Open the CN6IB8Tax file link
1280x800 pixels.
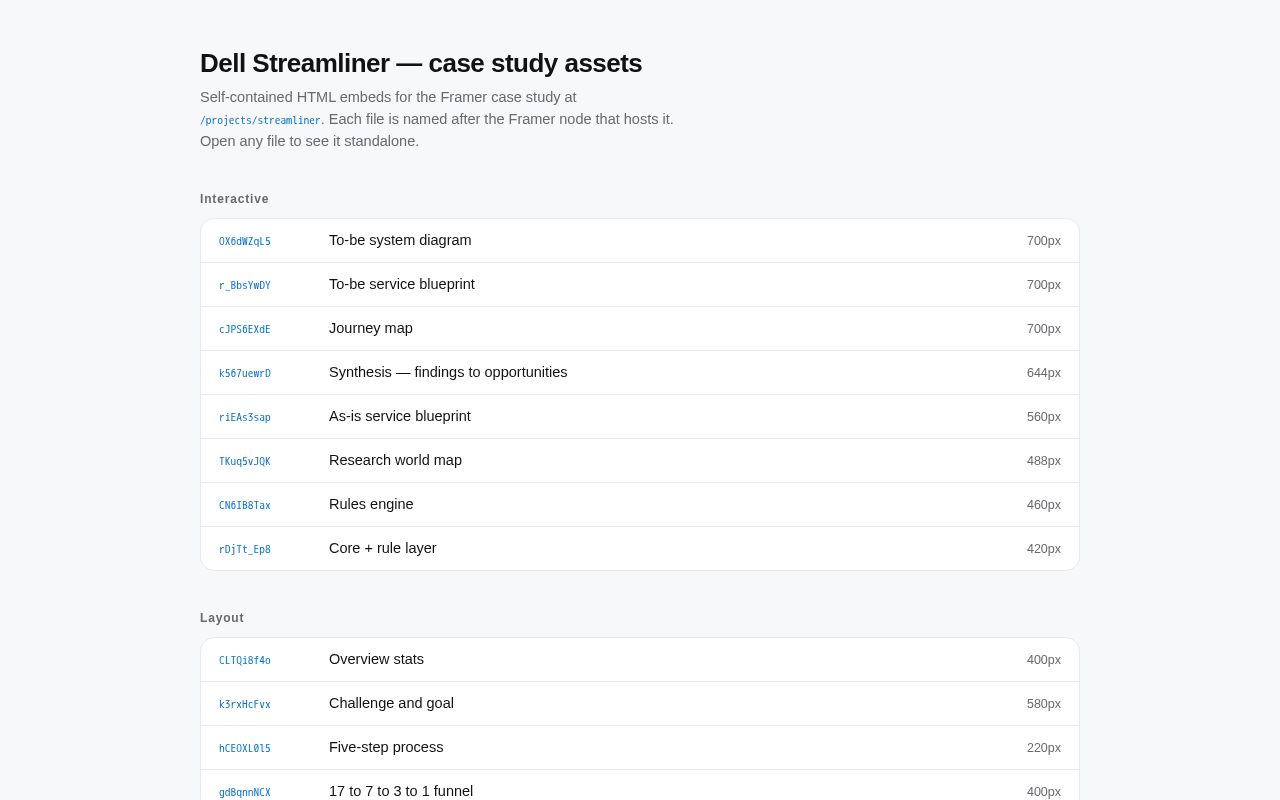point(245,505)
